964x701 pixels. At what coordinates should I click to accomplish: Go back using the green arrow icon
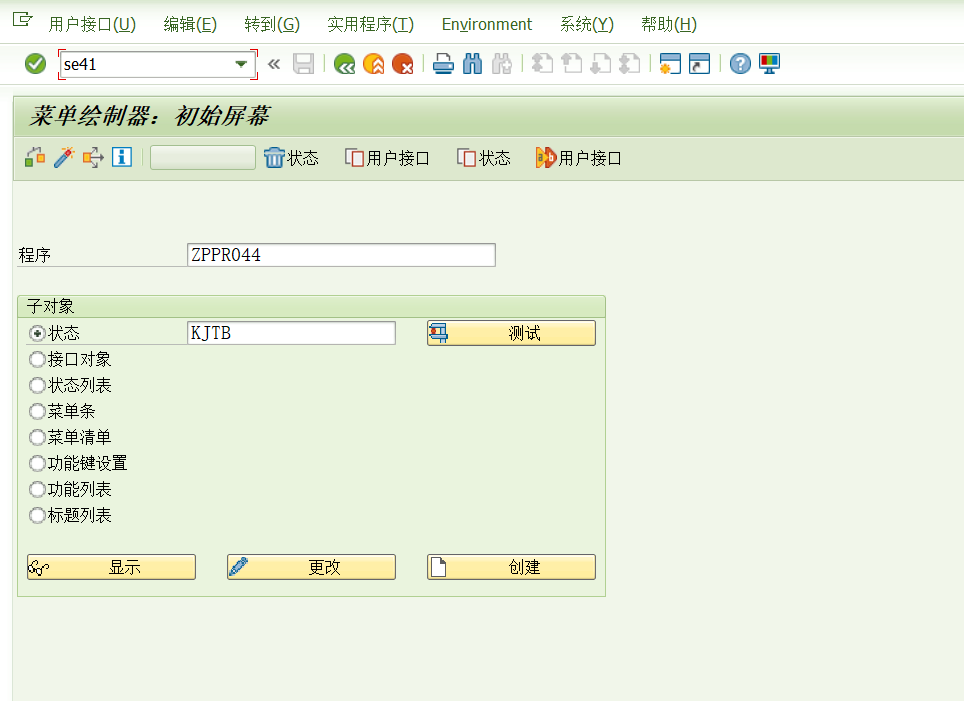(347, 63)
